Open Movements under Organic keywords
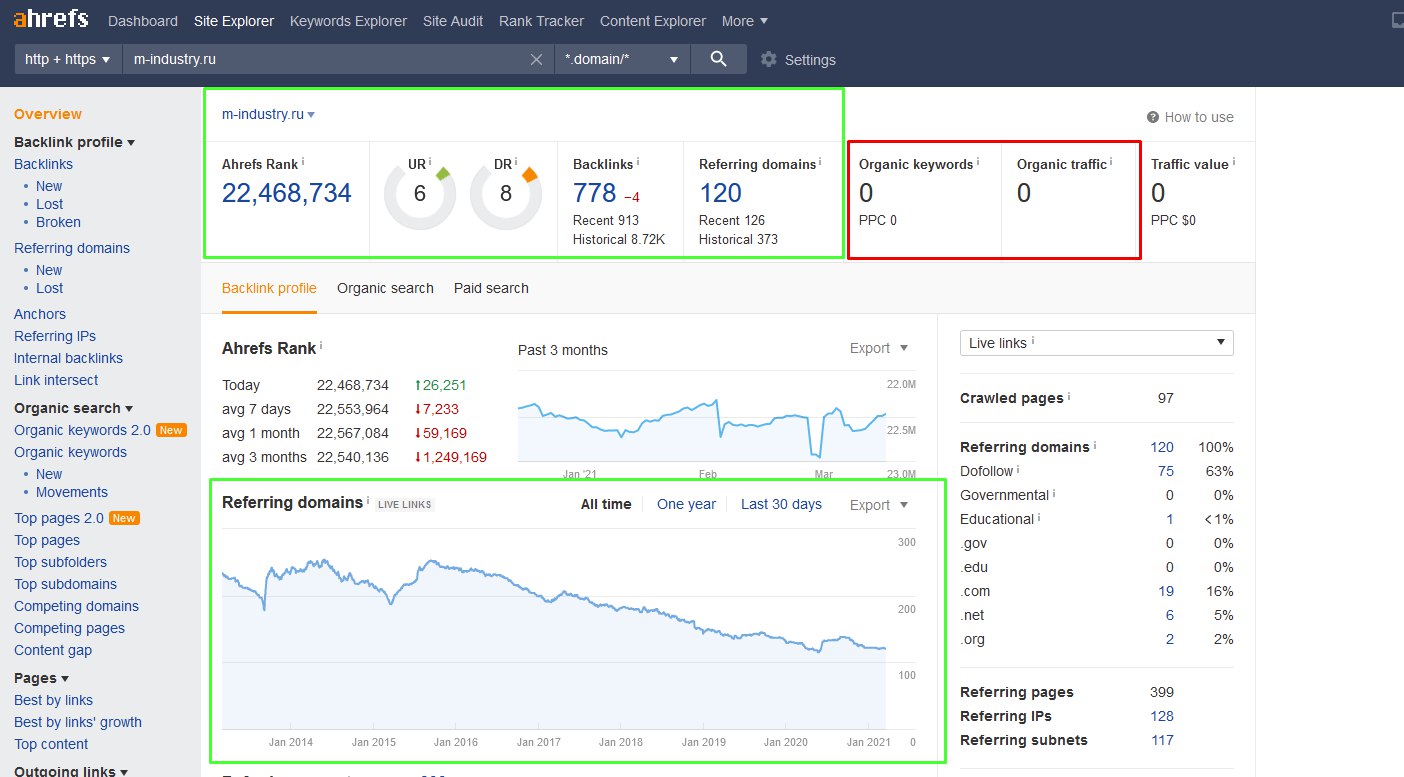 click(x=72, y=492)
